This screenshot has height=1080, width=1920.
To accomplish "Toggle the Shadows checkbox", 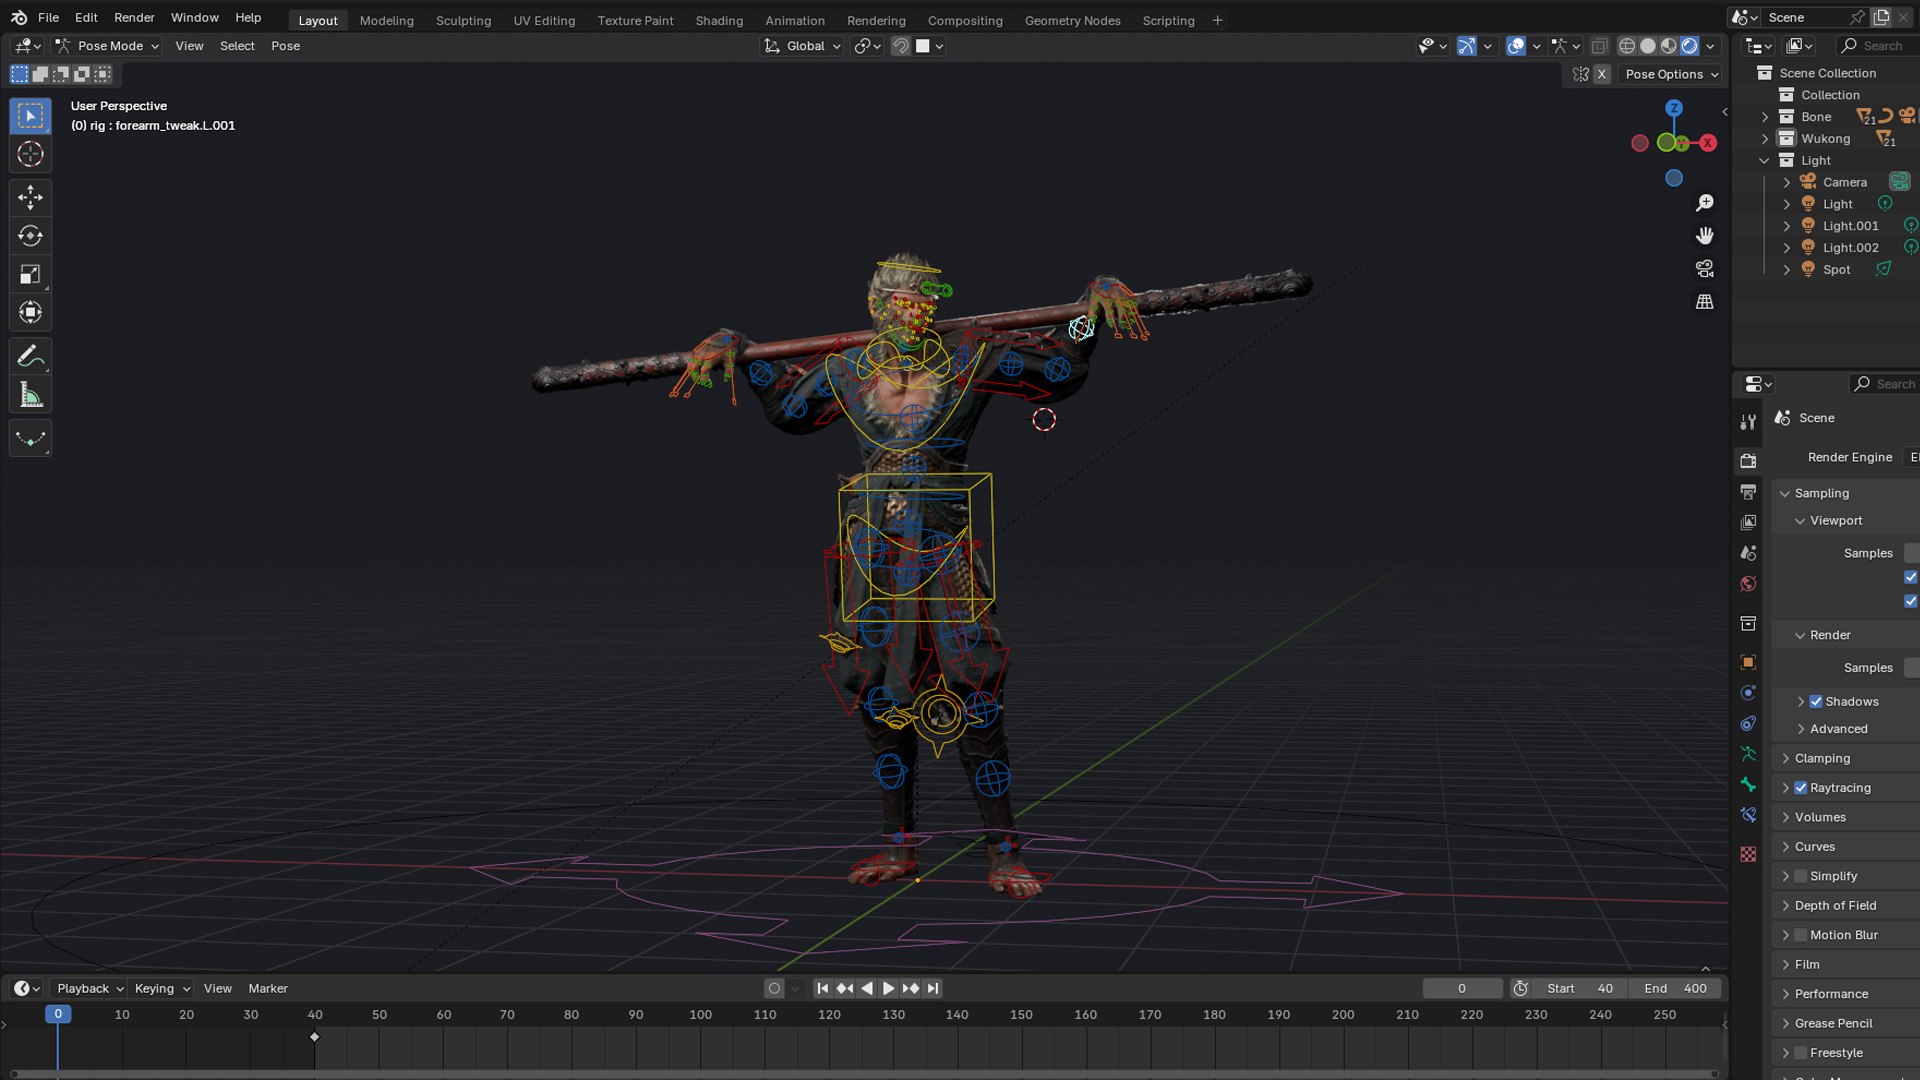I will pos(1816,702).
